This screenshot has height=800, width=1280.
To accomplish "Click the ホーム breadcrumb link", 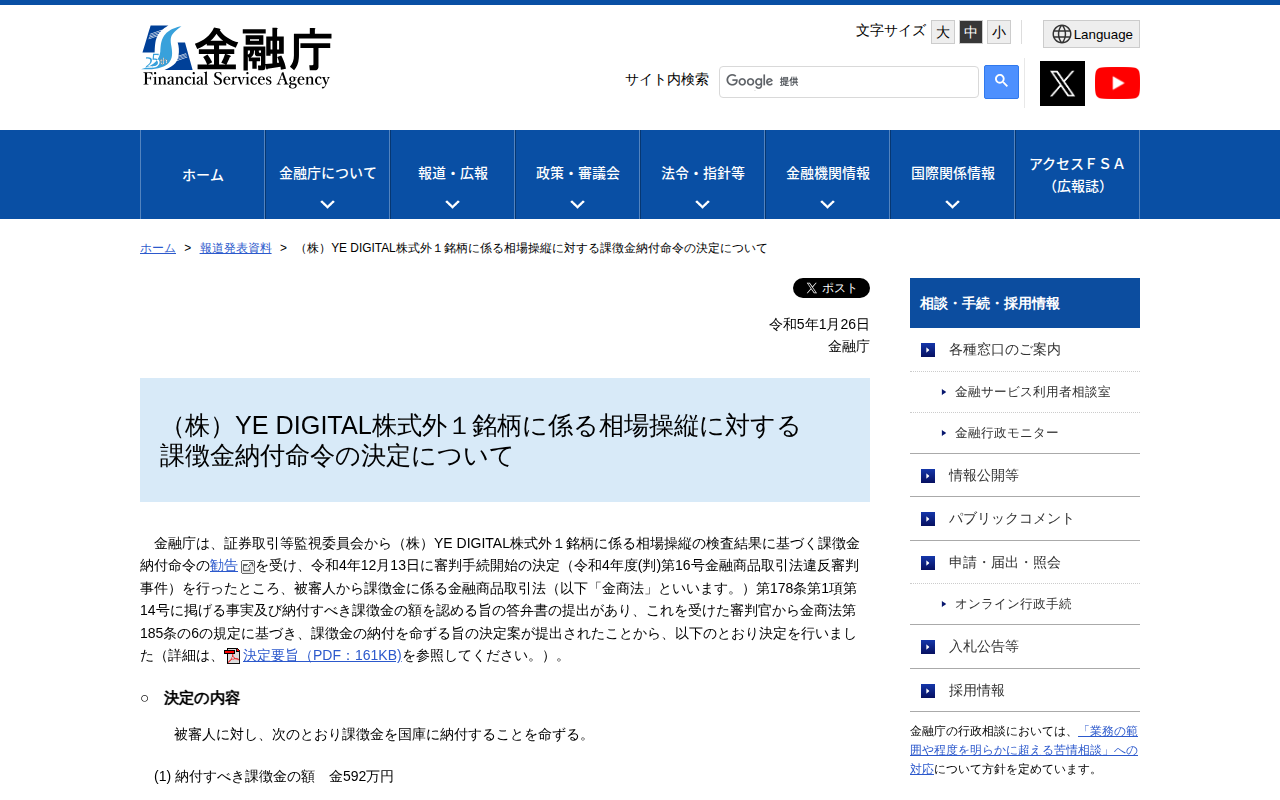I will coord(158,248).
